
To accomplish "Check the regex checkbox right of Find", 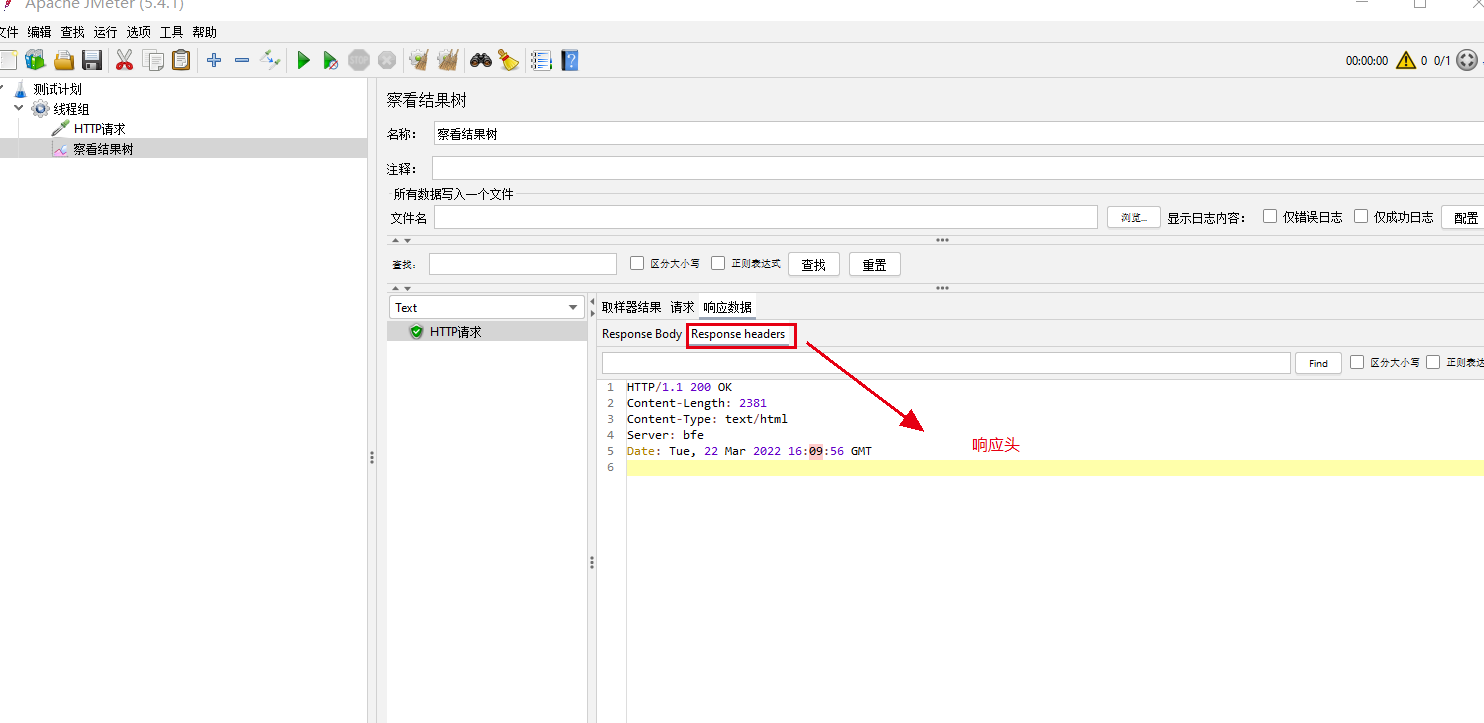I will coord(1433,362).
